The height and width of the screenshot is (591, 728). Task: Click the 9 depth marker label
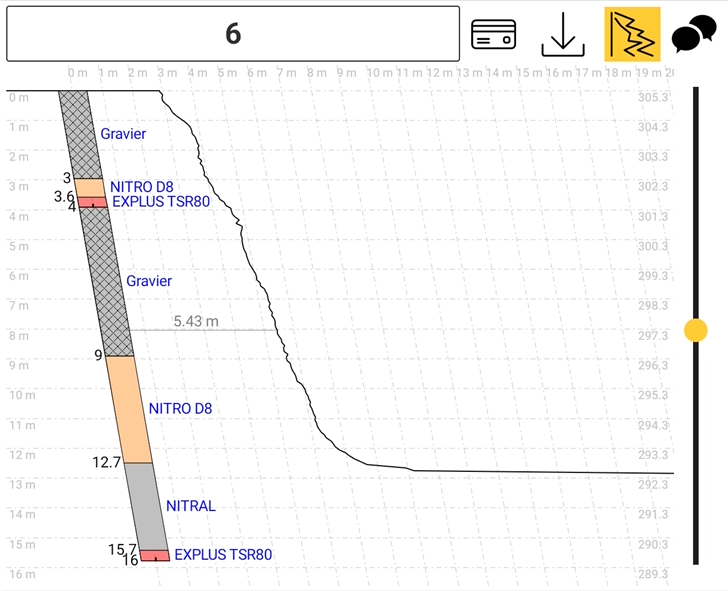click(x=98, y=355)
